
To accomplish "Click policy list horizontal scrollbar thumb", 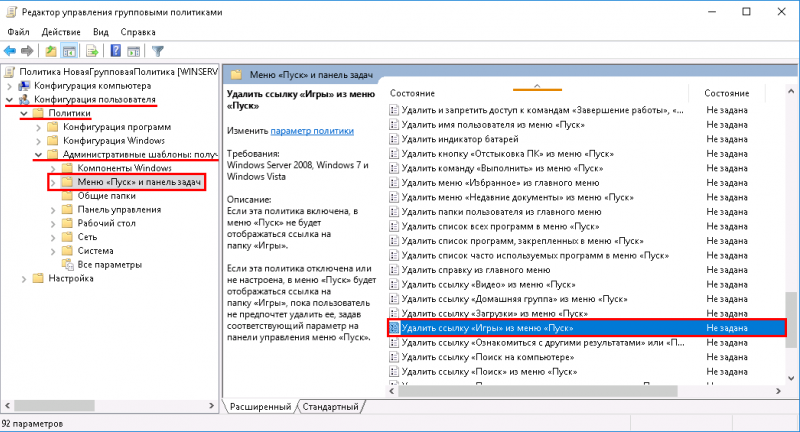I will (x=538, y=391).
